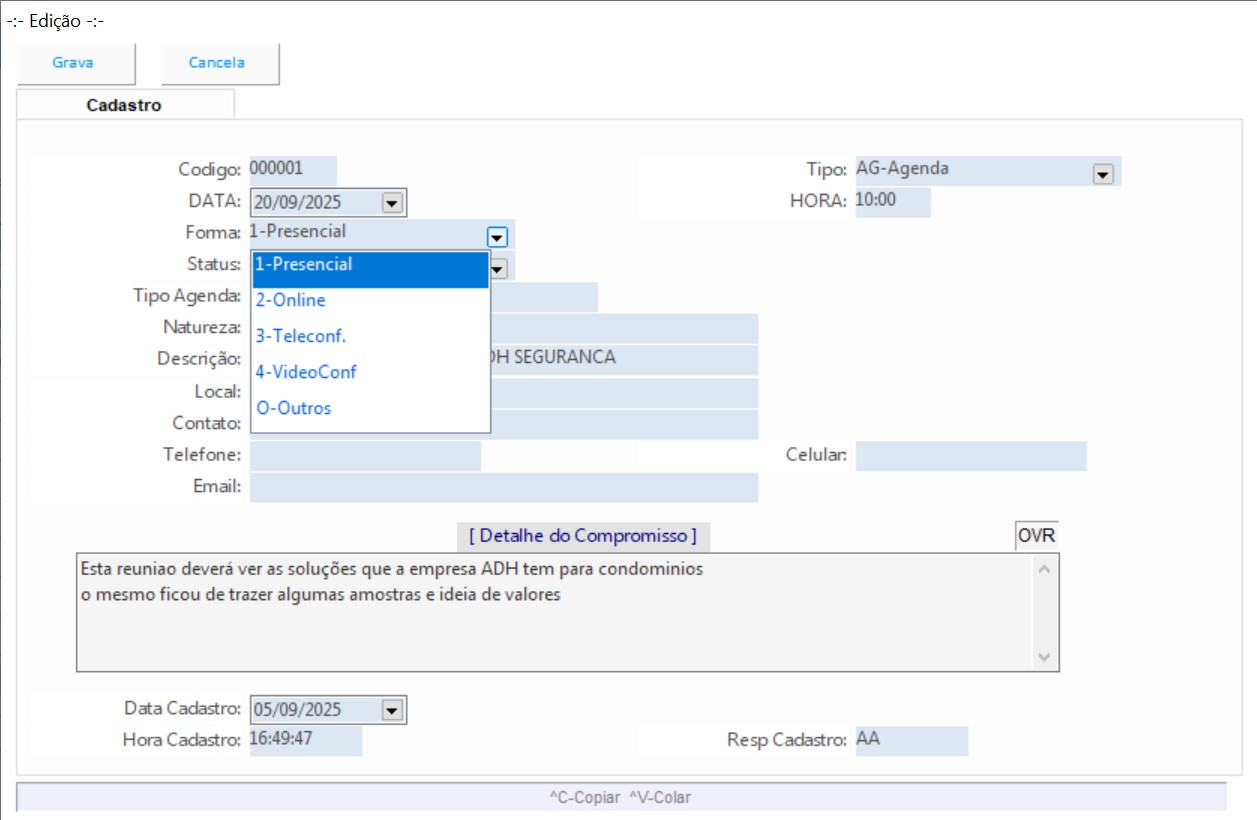Image resolution: width=1257 pixels, height=820 pixels.
Task: Click the Grava button
Action: coord(73,63)
